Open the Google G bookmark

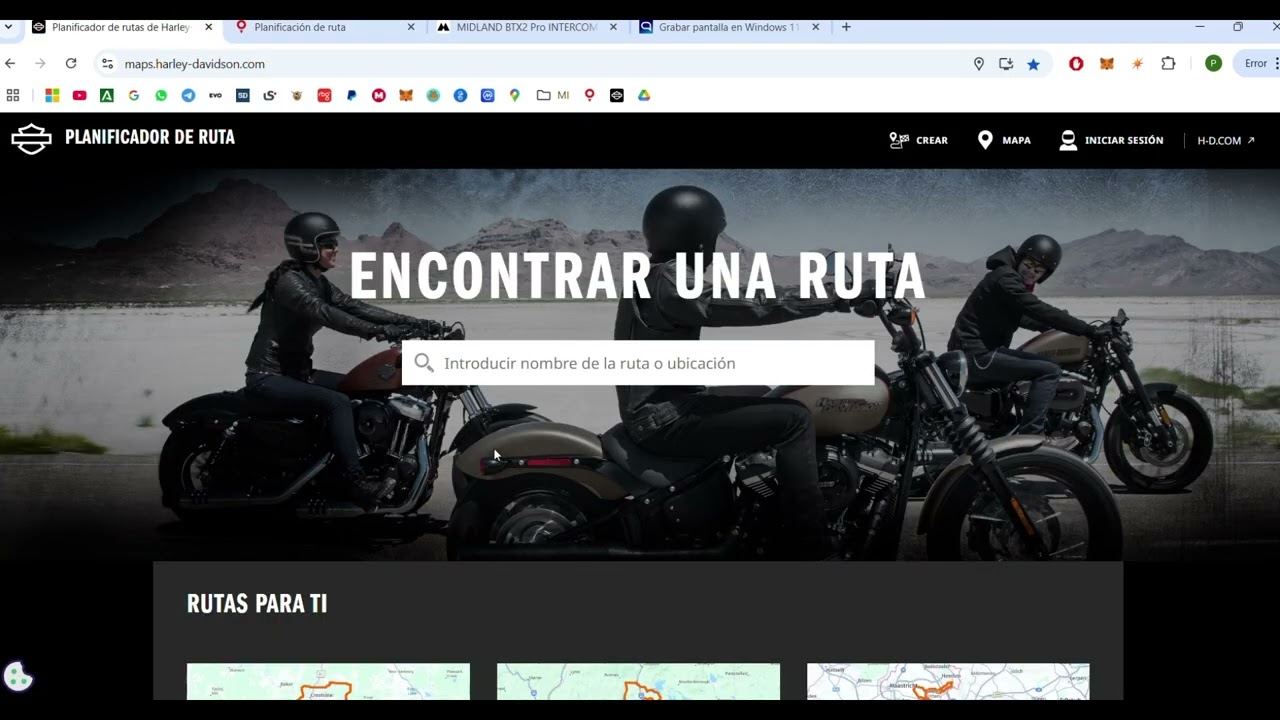[x=134, y=95]
